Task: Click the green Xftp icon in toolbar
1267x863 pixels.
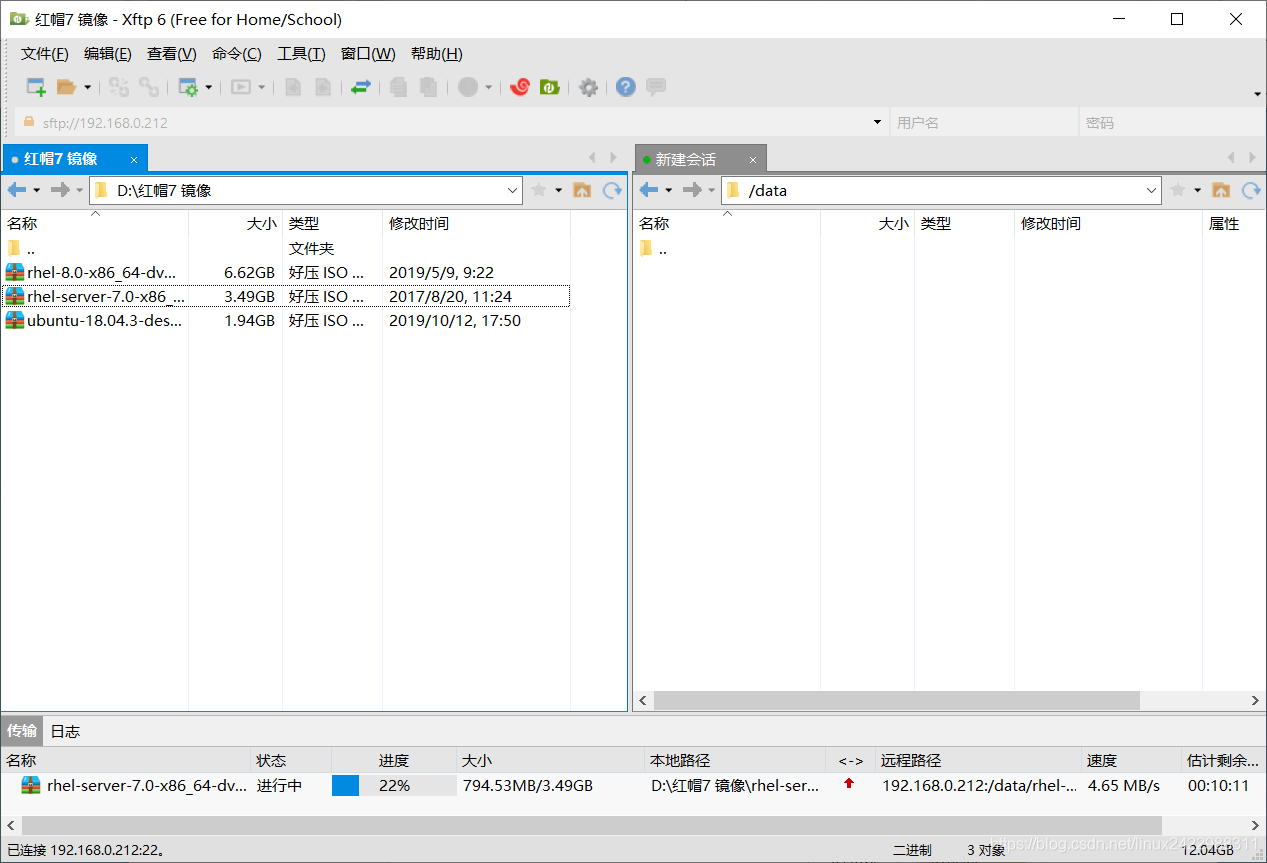Action: coord(549,87)
